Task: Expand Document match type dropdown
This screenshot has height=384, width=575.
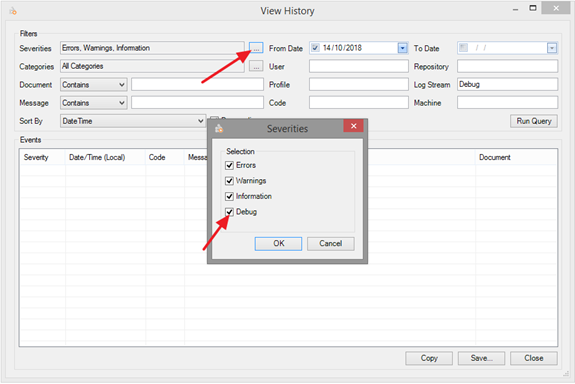Action: click(x=94, y=85)
